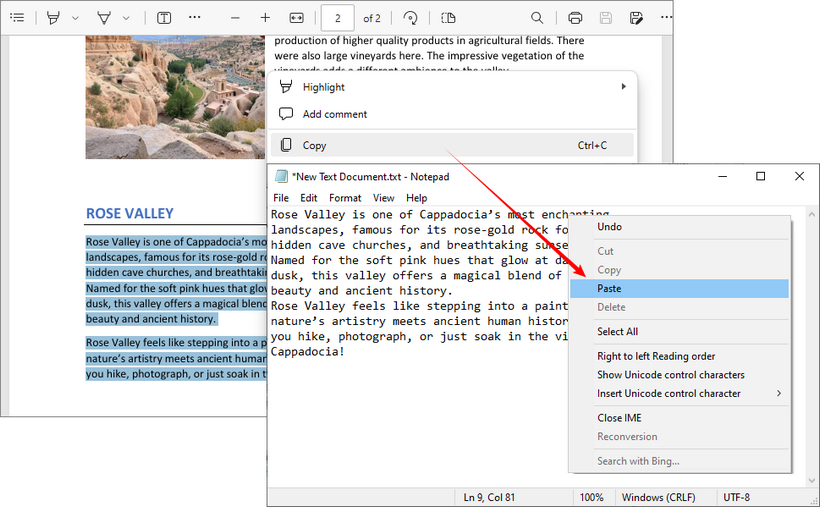Viewport: 820px width, 507px height.
Task: Open more tools ellipsis beside Add text
Action: coord(195,17)
